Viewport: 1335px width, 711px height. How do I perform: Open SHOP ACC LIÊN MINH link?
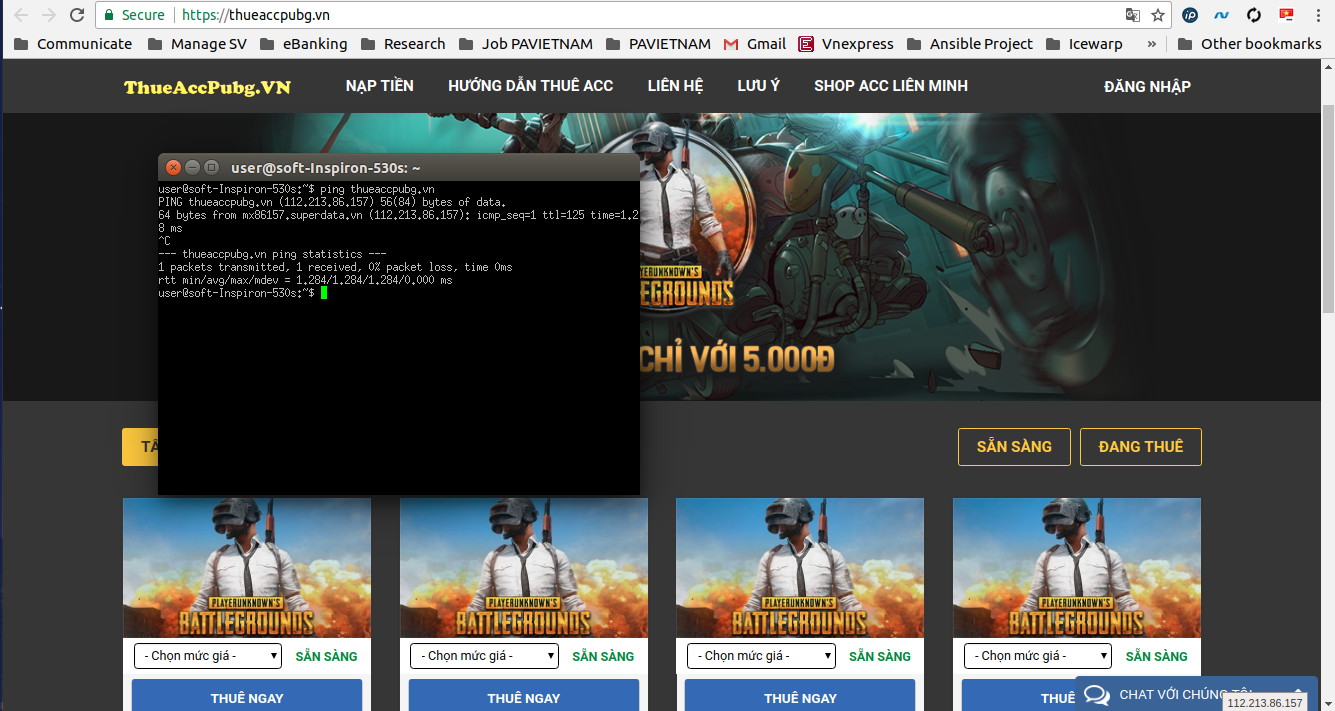[x=891, y=86]
